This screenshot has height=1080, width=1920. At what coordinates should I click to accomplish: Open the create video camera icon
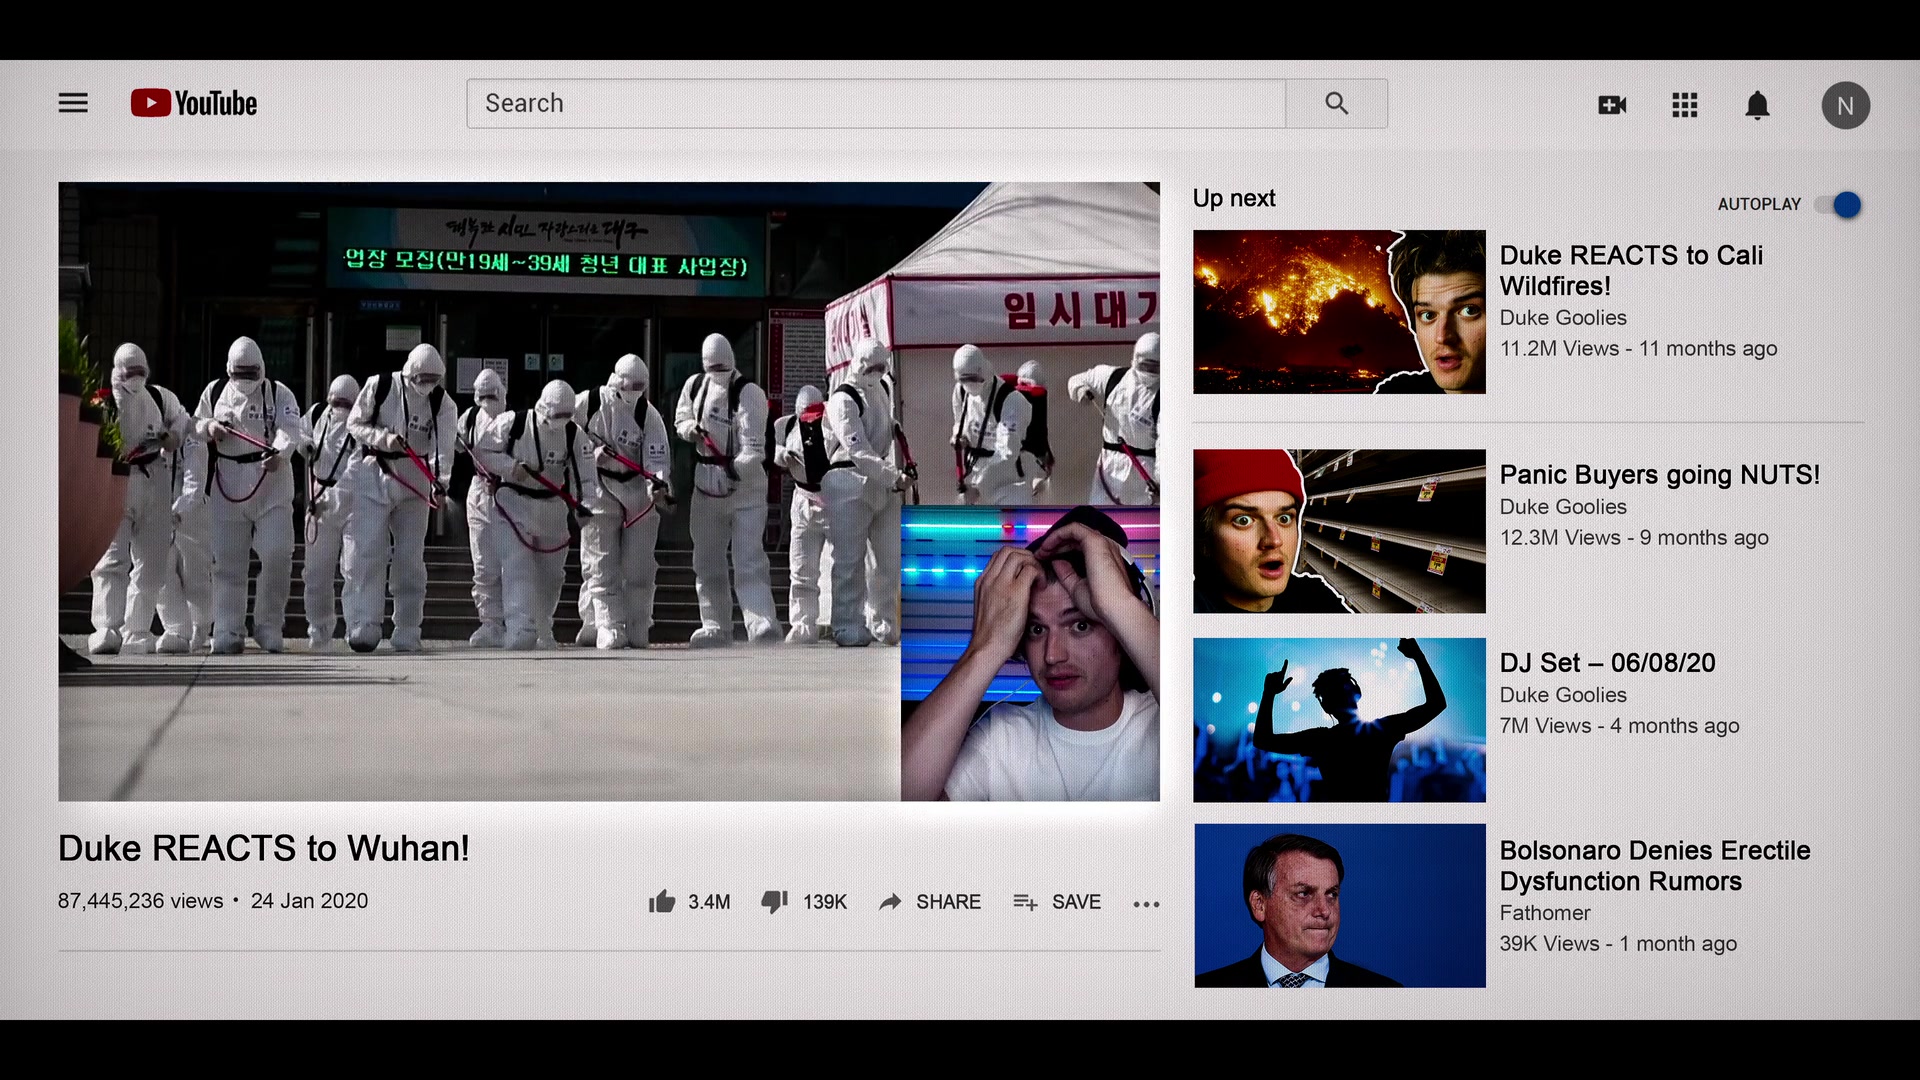click(1612, 105)
